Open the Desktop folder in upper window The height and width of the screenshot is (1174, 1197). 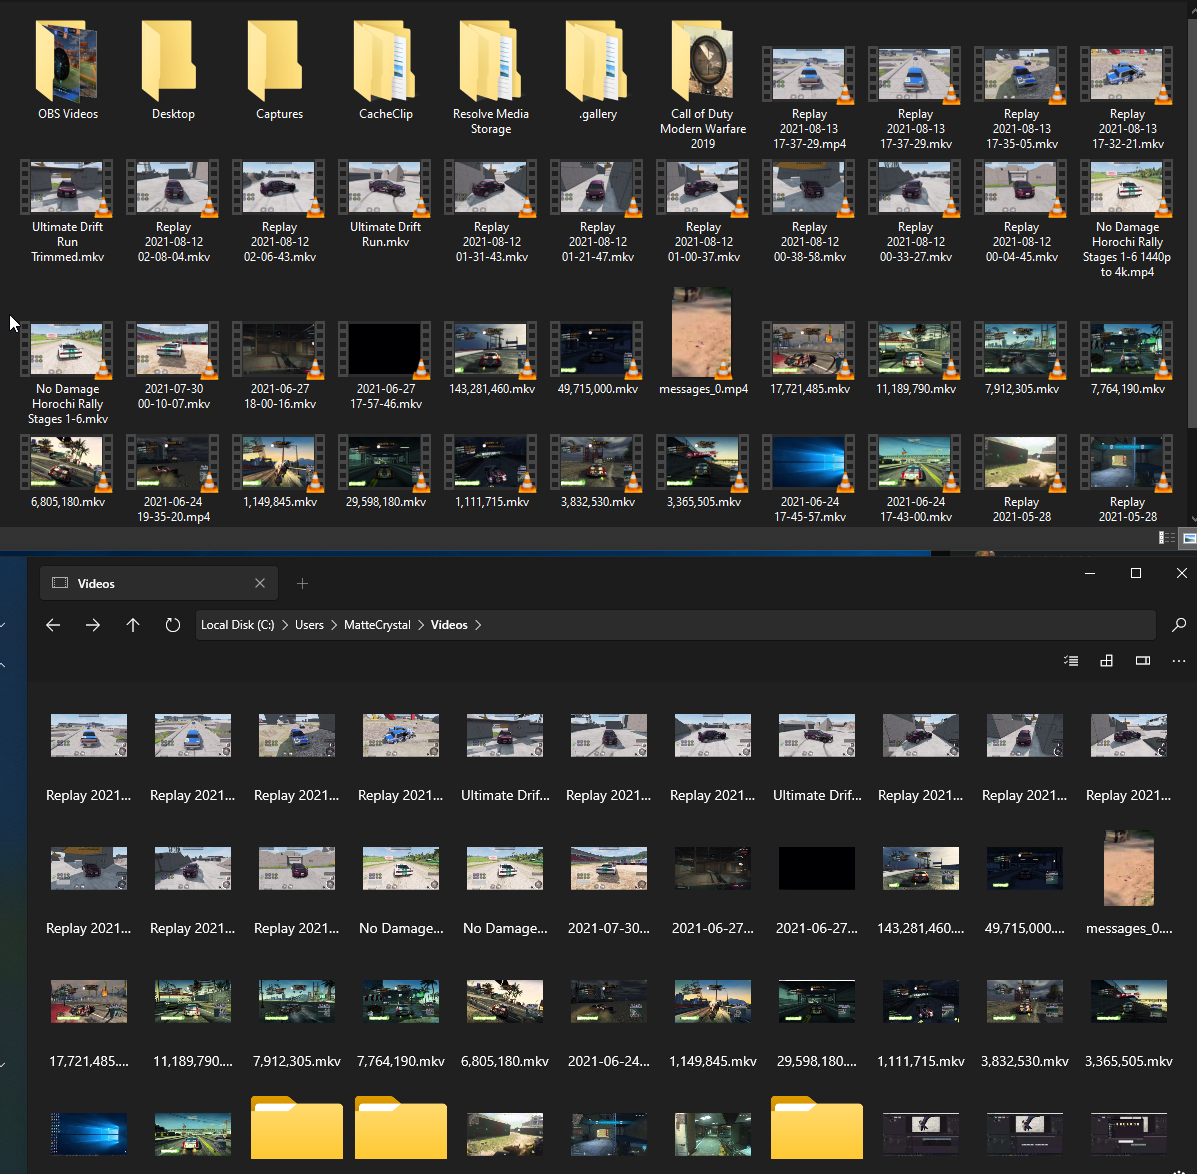click(173, 71)
